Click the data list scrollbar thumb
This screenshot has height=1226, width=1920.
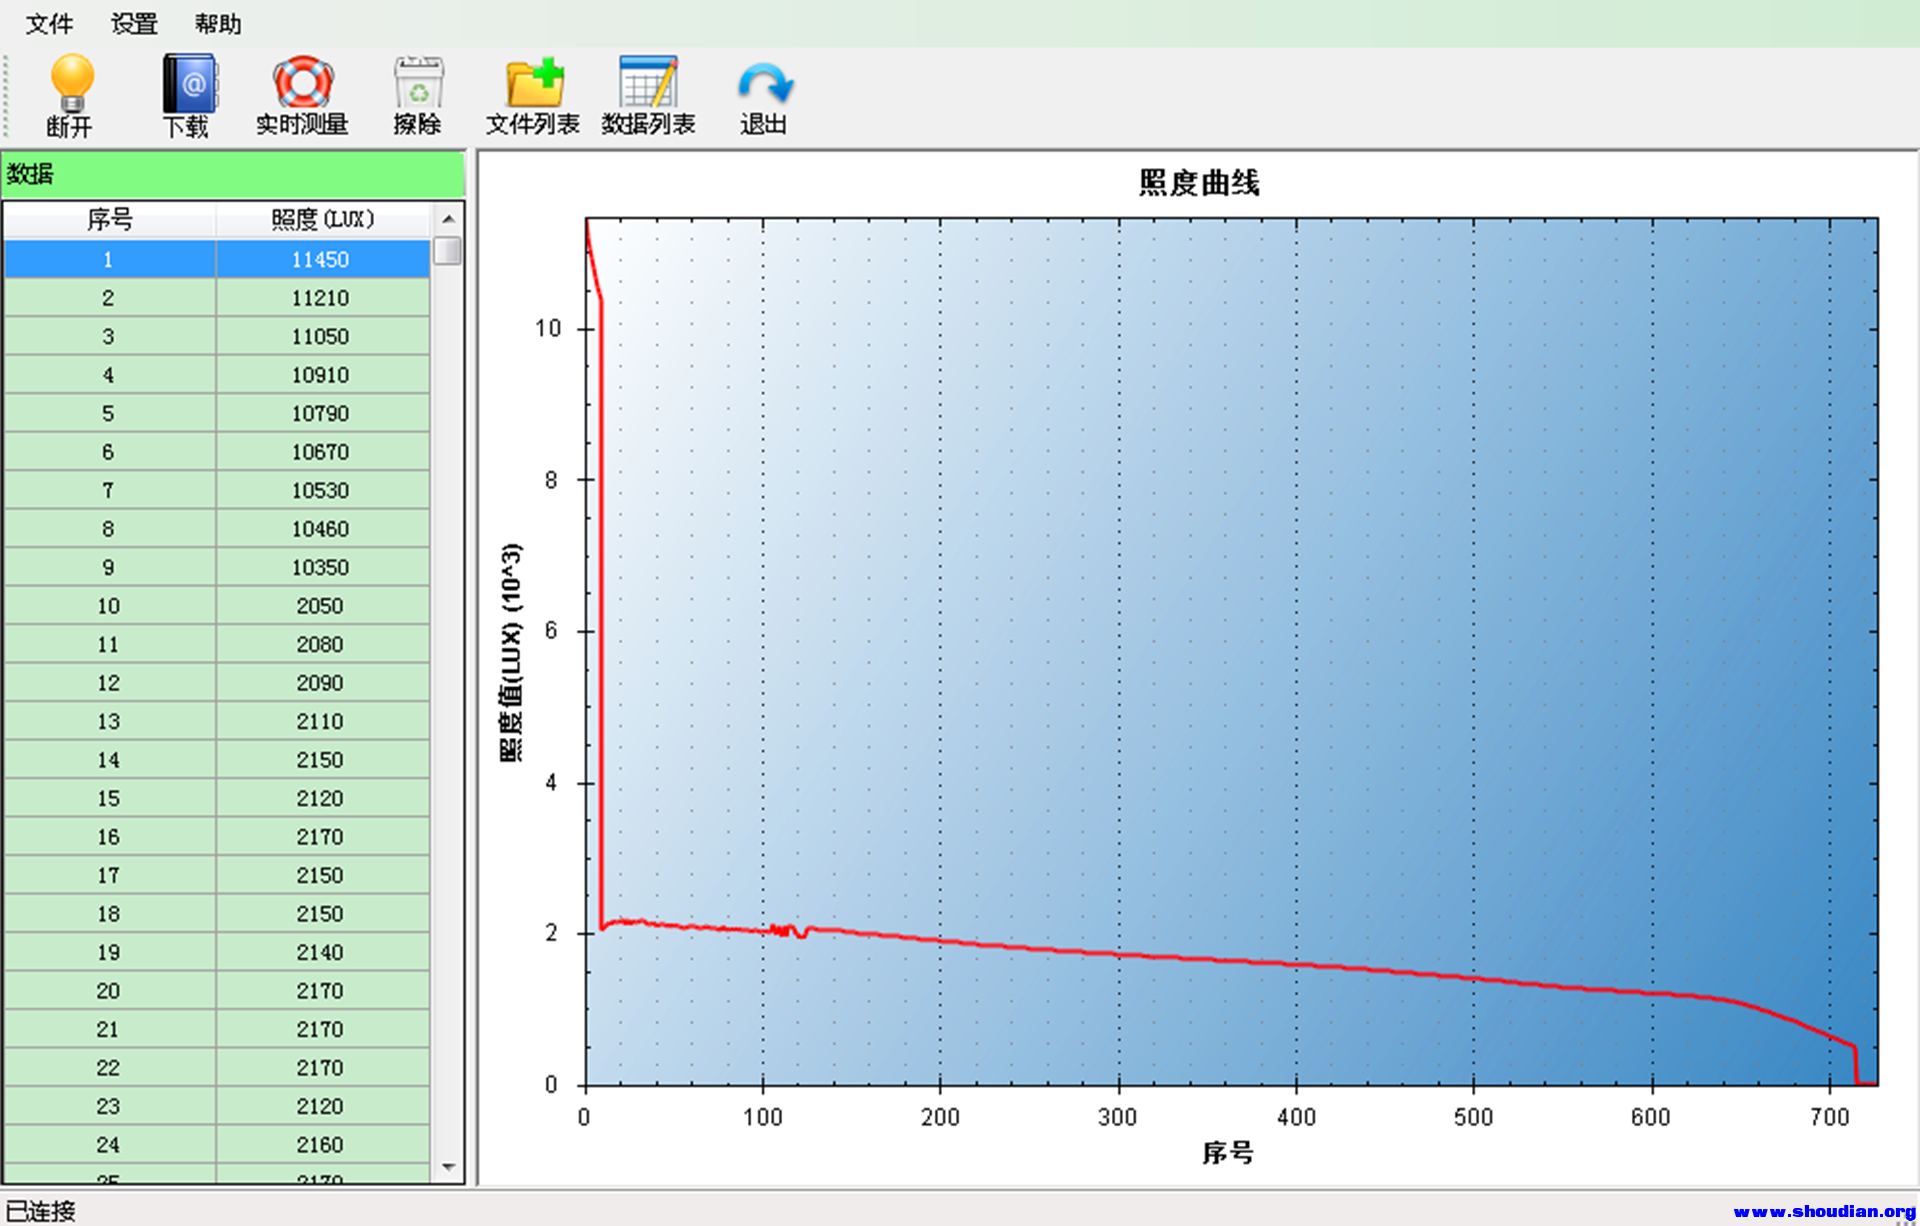pyautogui.click(x=448, y=250)
